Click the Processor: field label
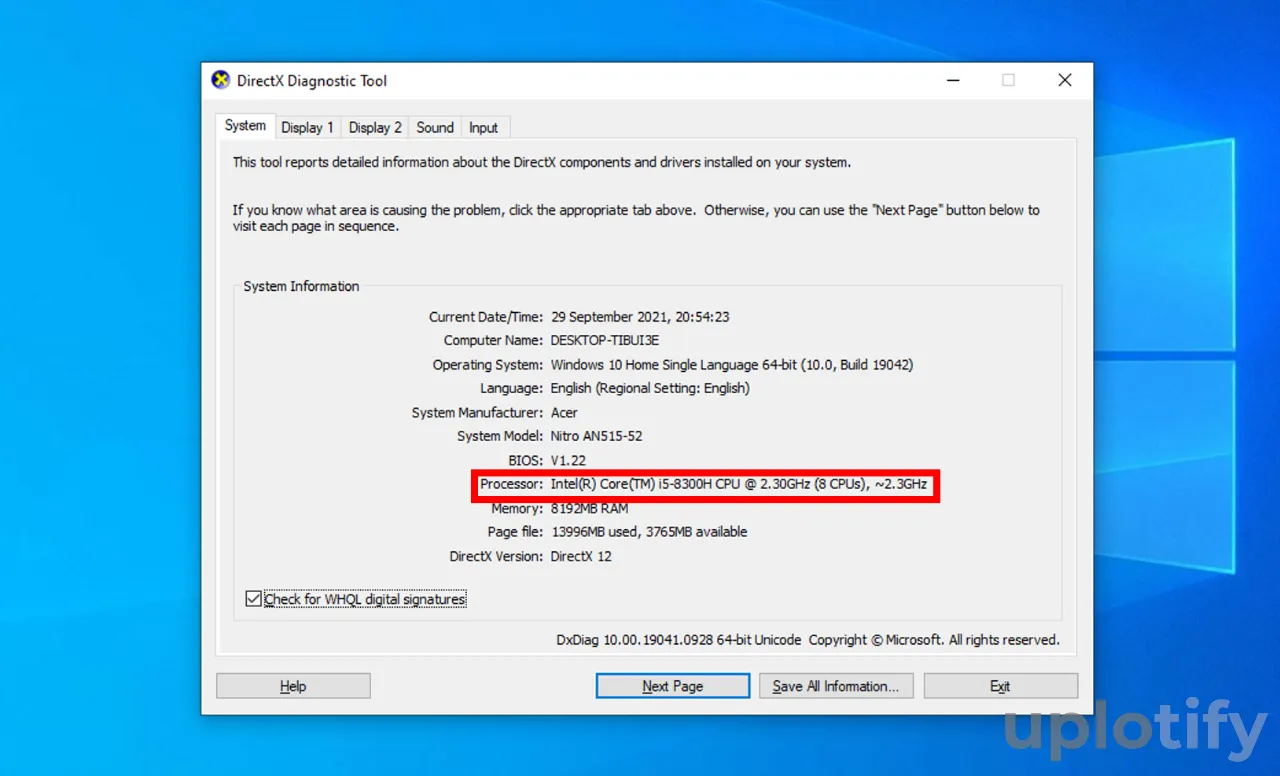Screen dimensions: 1280x776 [511, 484]
